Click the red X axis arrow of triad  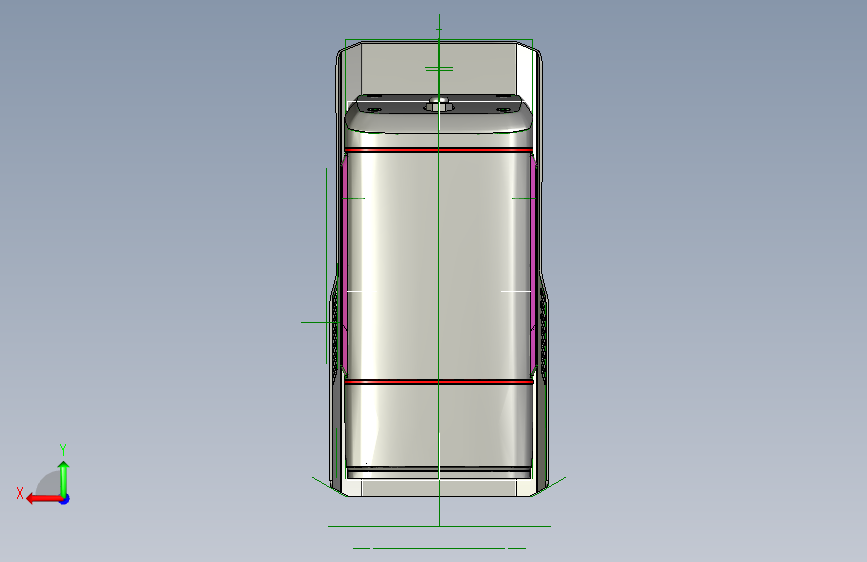point(43,499)
